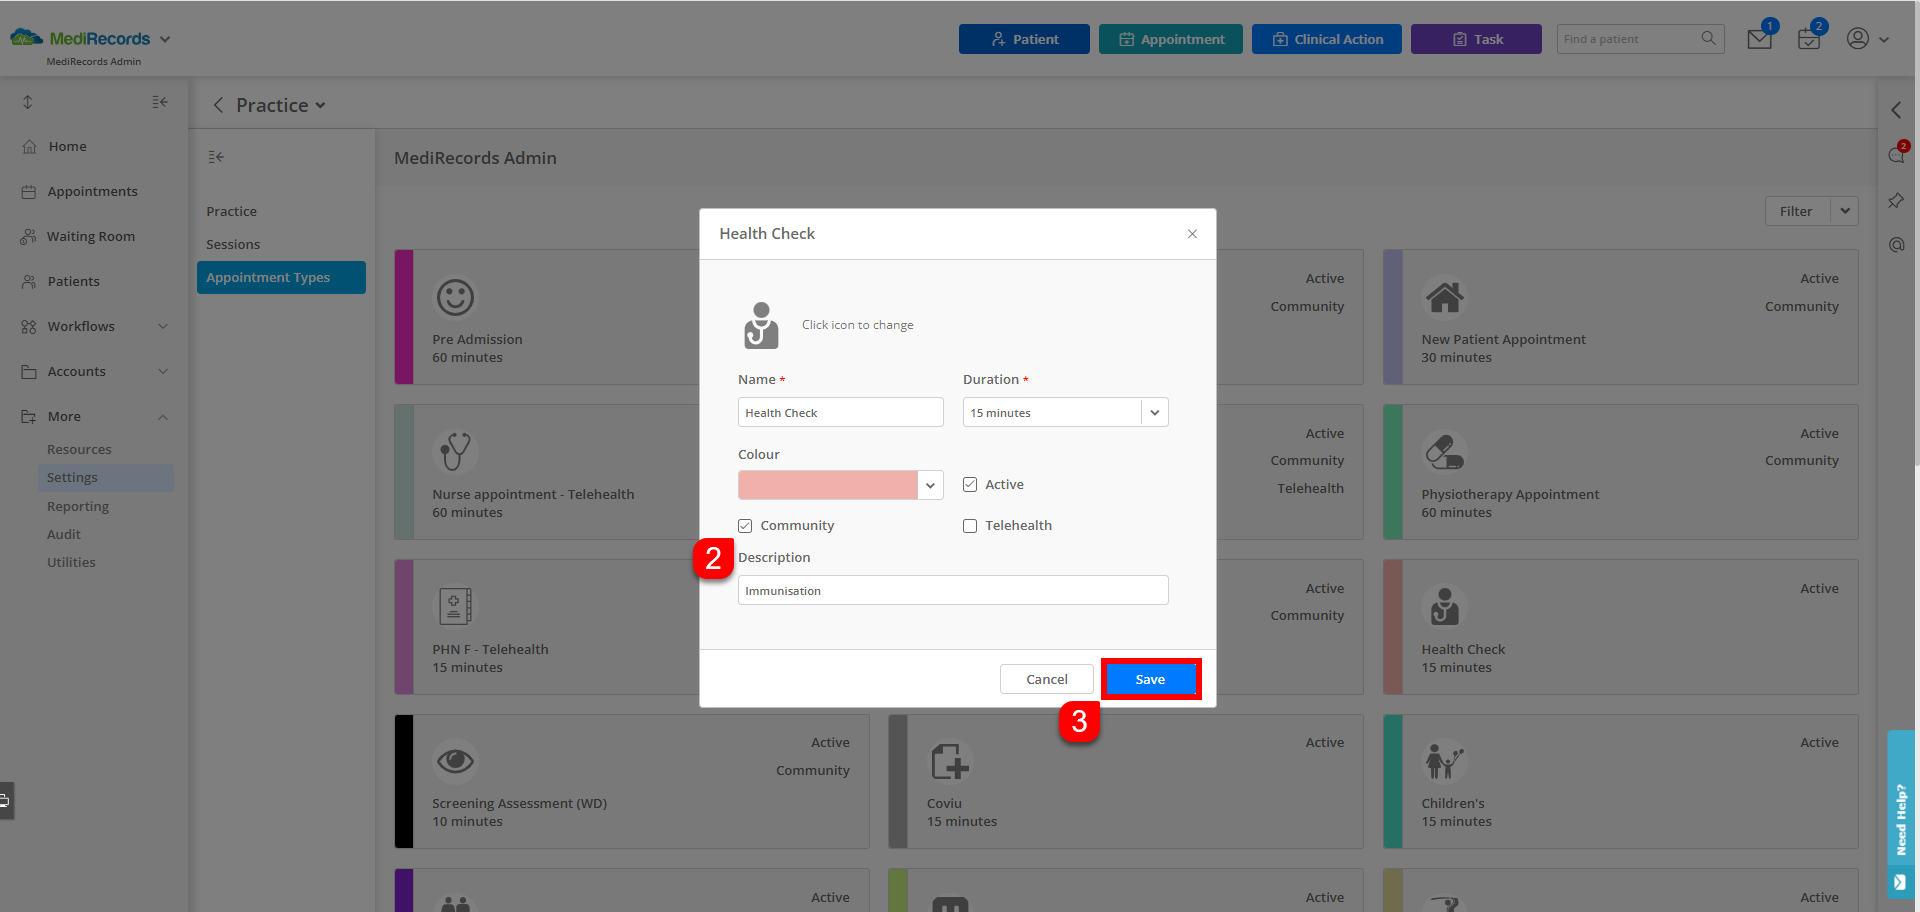Switch to the Appointment Types tab
The height and width of the screenshot is (912, 1920).
pyautogui.click(x=267, y=277)
